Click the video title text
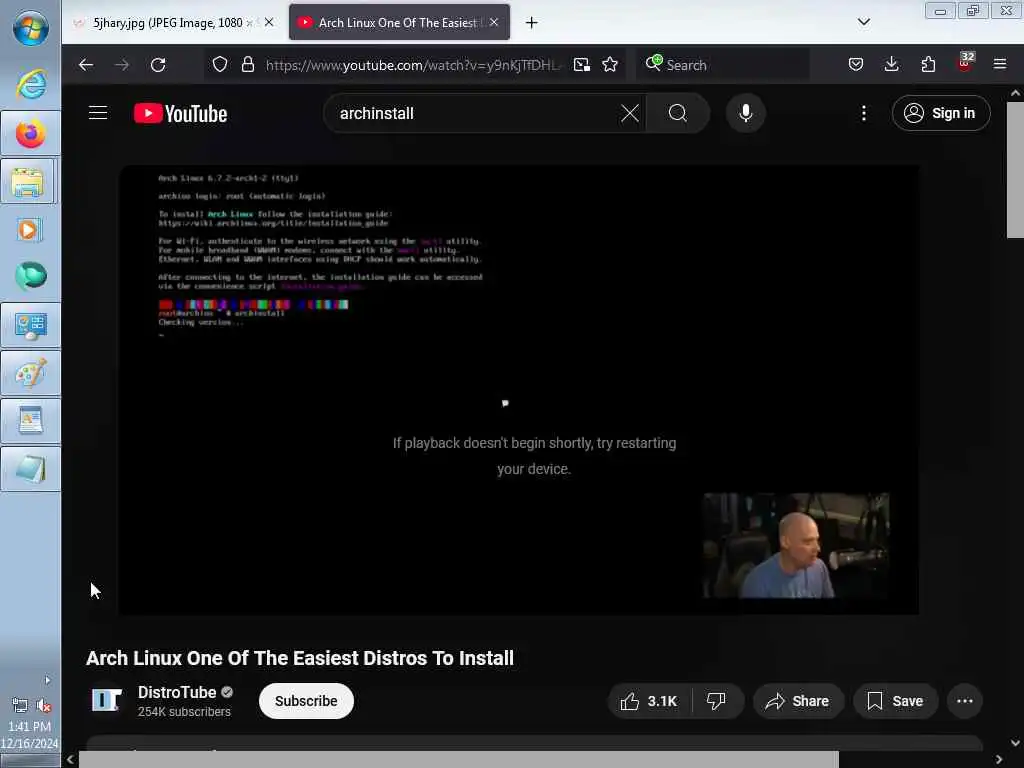This screenshot has width=1024, height=768. 300,658
